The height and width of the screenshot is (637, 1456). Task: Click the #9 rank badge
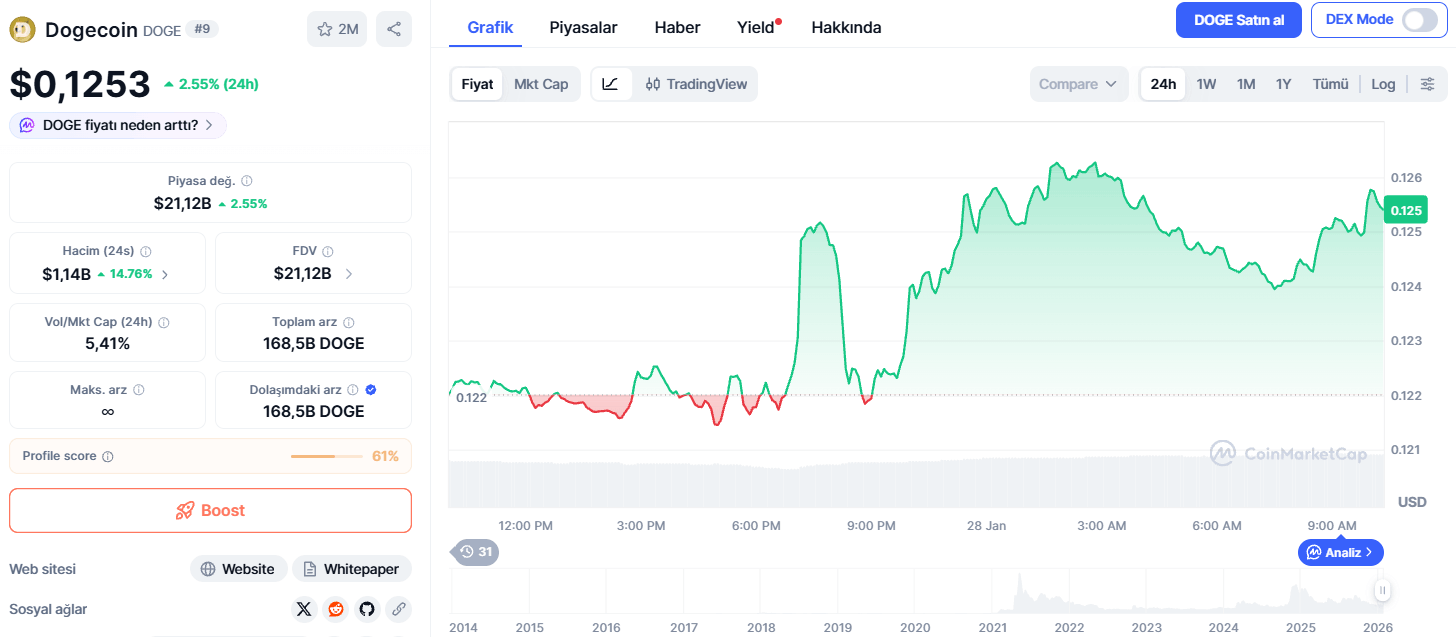click(202, 29)
